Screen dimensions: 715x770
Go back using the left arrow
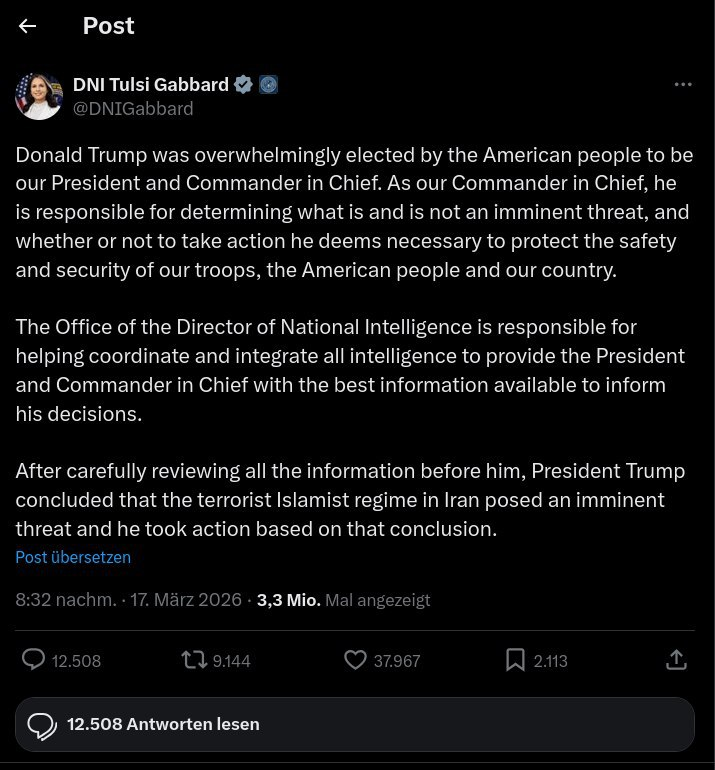point(27,27)
